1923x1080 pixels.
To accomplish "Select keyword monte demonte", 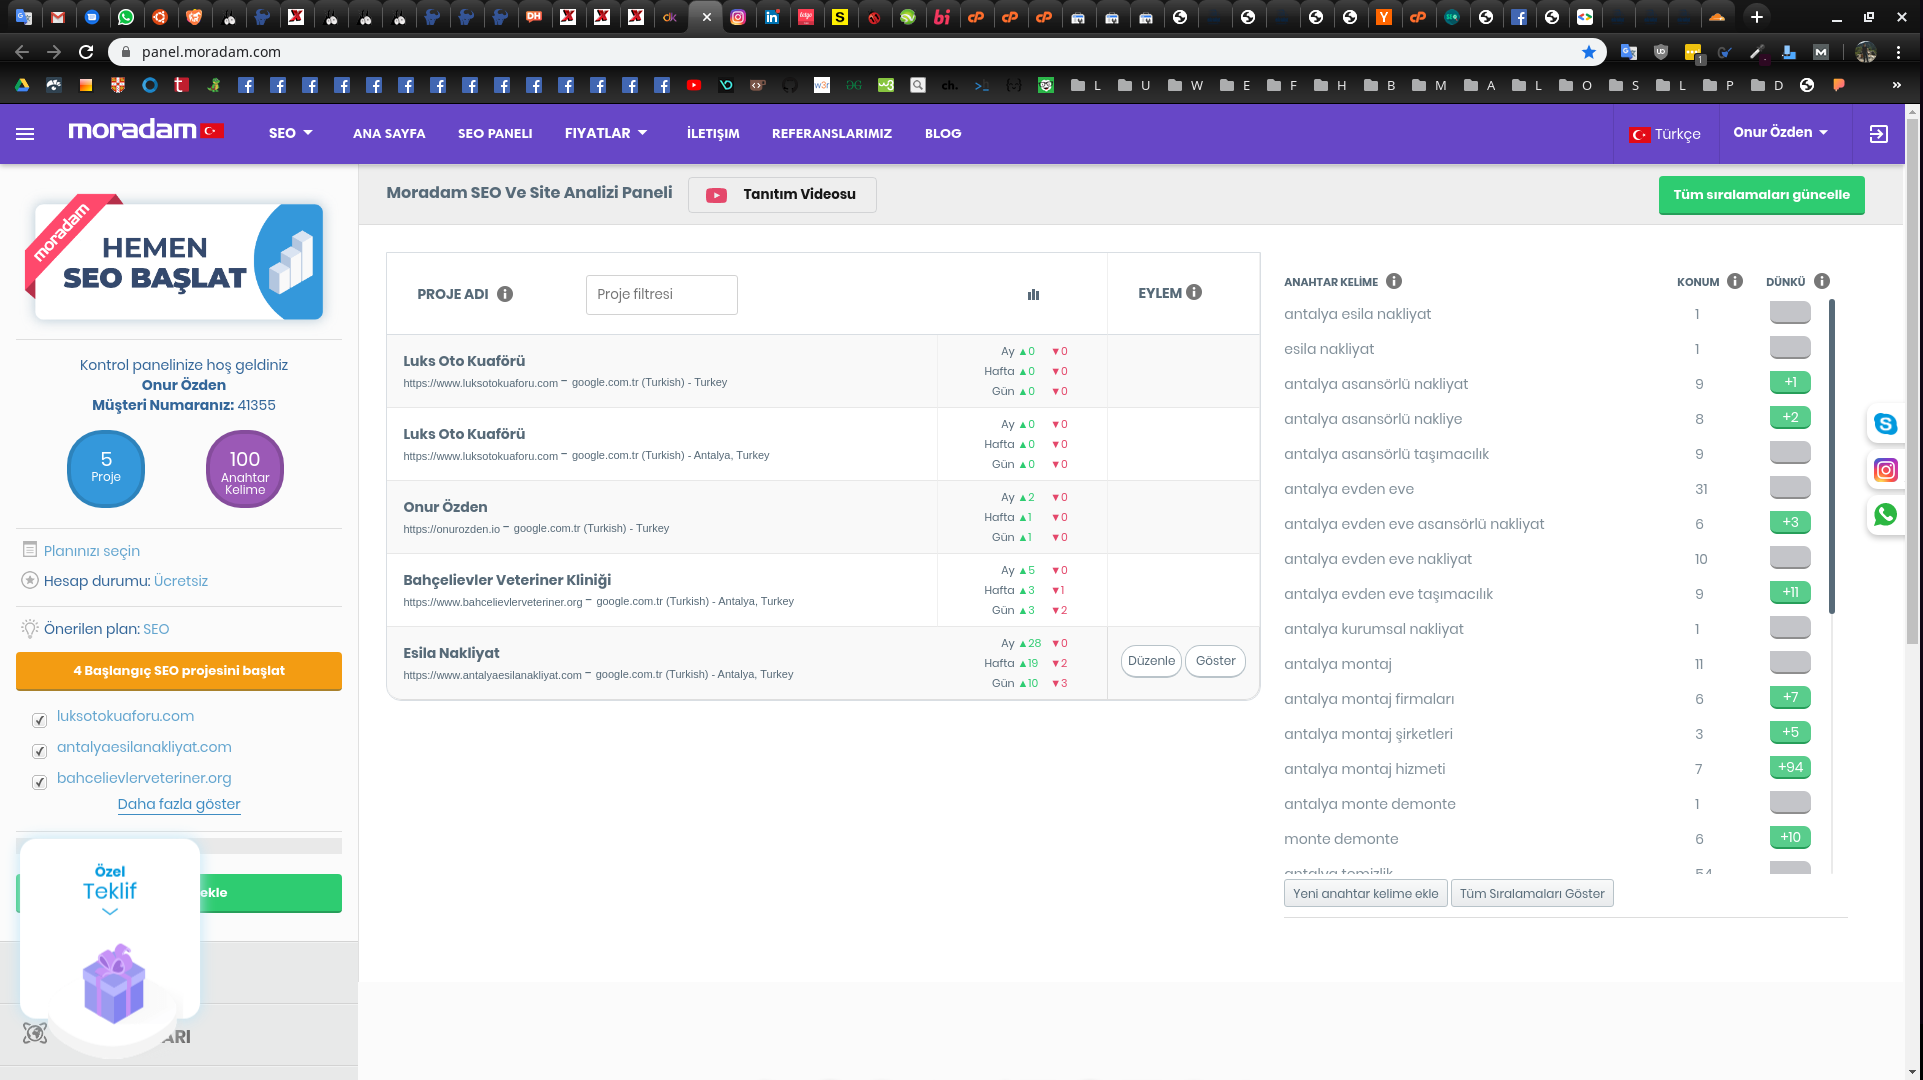I will (x=1341, y=839).
